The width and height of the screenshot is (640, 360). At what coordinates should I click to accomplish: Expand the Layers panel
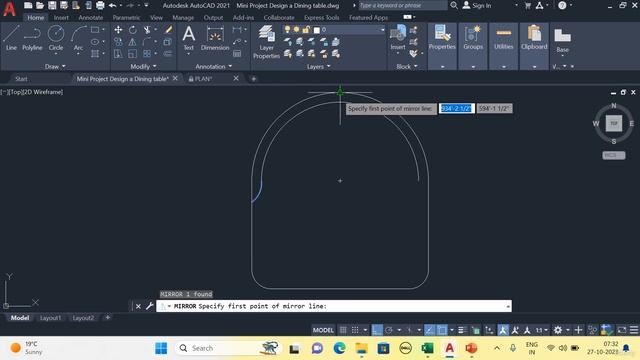(318, 67)
